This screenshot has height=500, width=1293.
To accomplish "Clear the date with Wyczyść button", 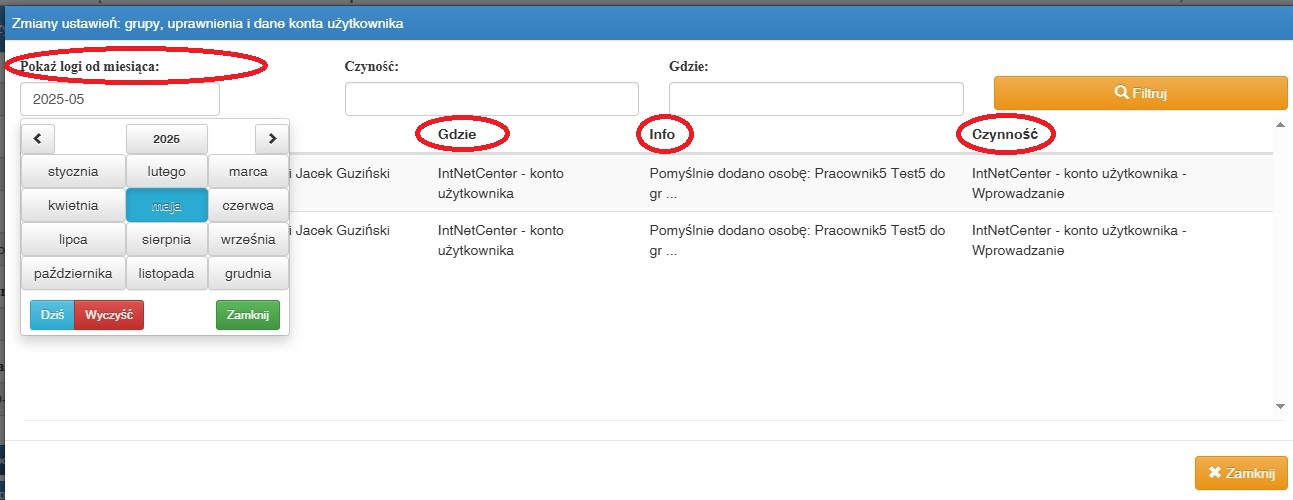I will click(109, 314).
